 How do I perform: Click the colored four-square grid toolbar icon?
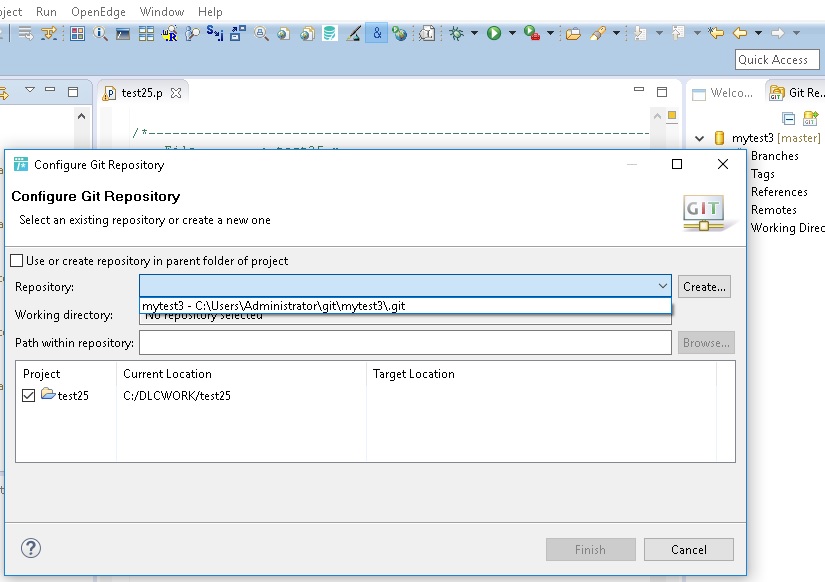tap(77, 34)
